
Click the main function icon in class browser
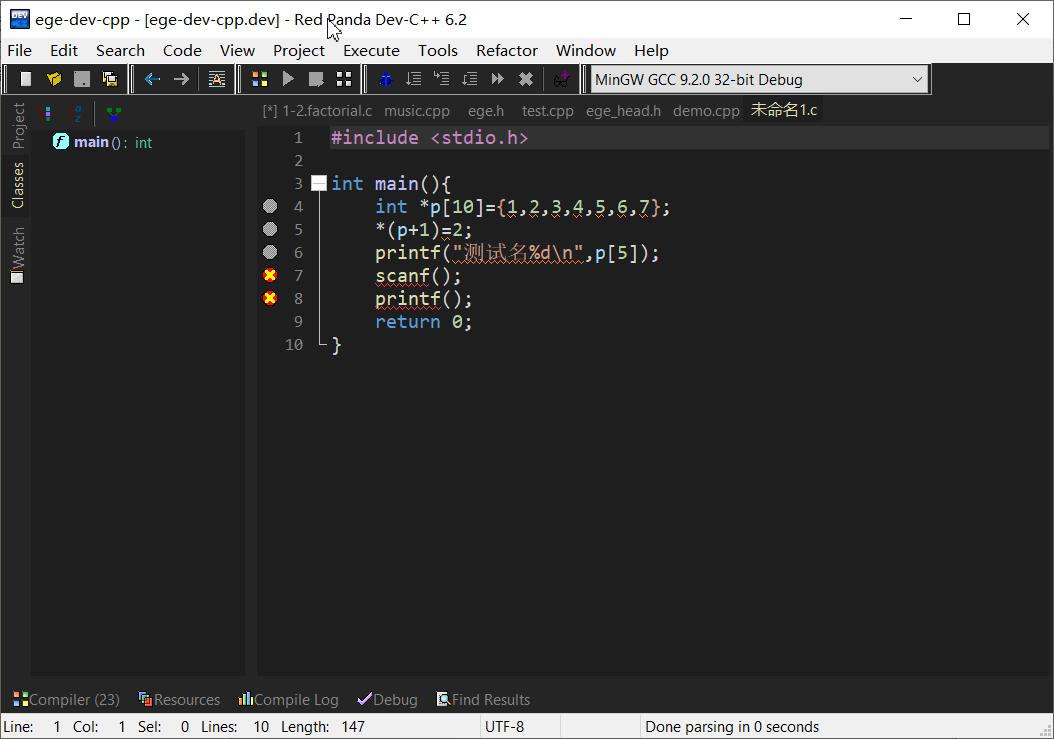(x=61, y=141)
